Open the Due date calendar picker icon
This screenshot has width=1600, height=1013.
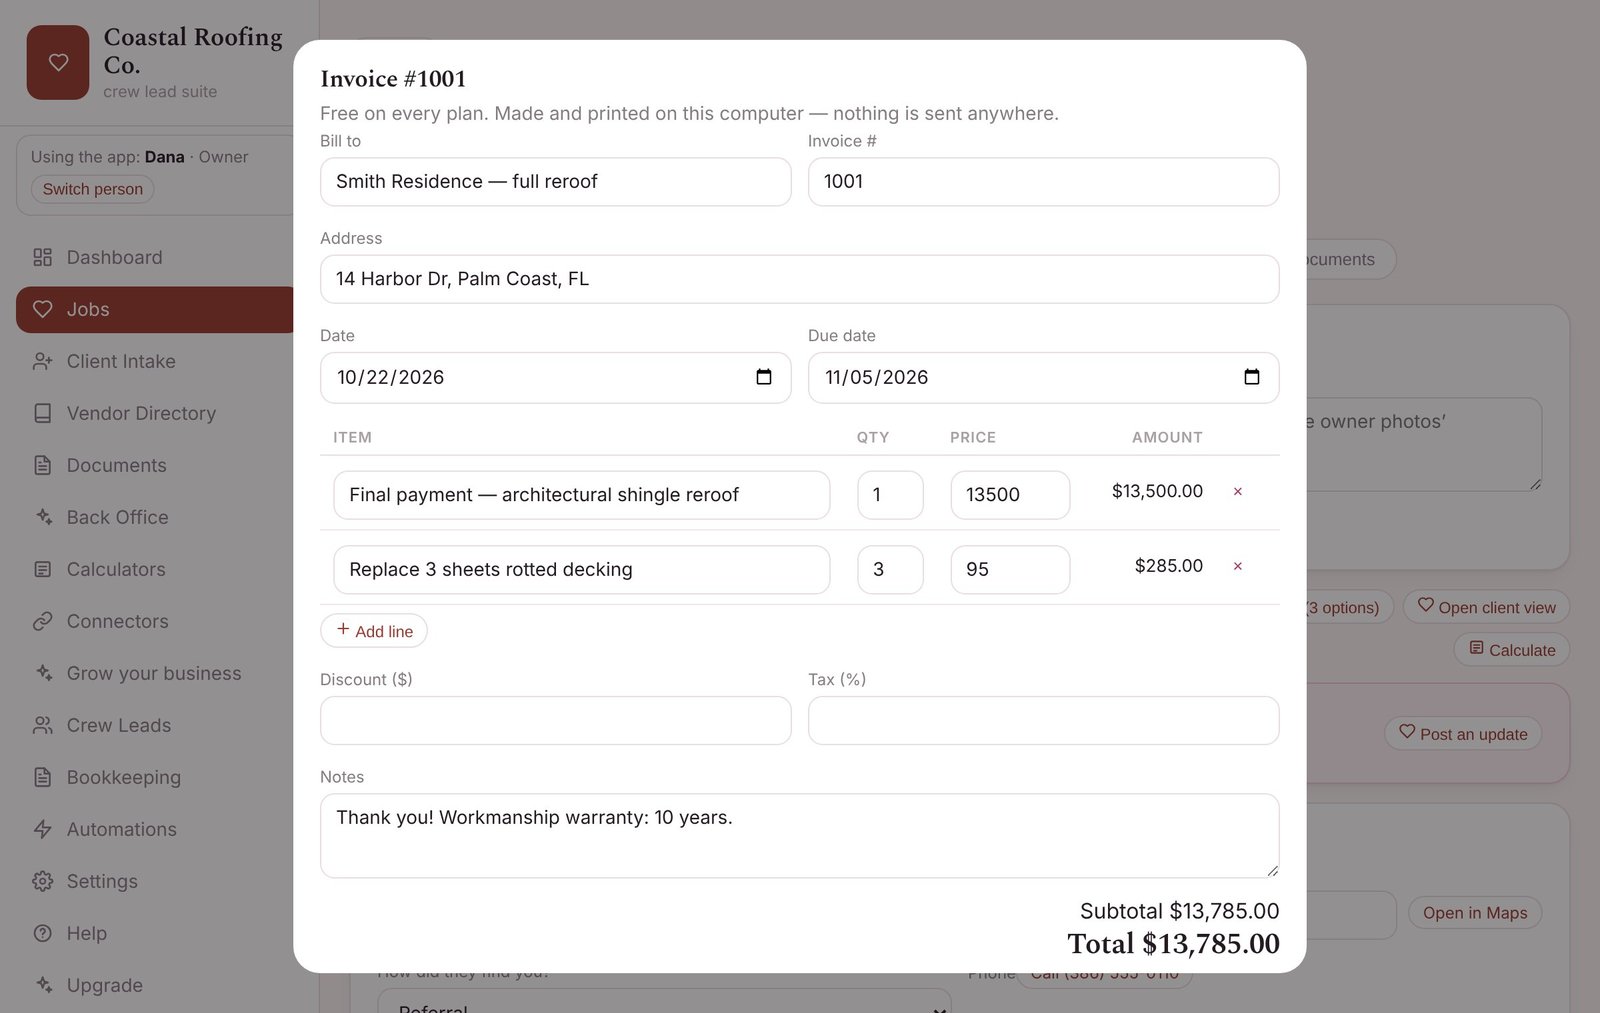1252,377
